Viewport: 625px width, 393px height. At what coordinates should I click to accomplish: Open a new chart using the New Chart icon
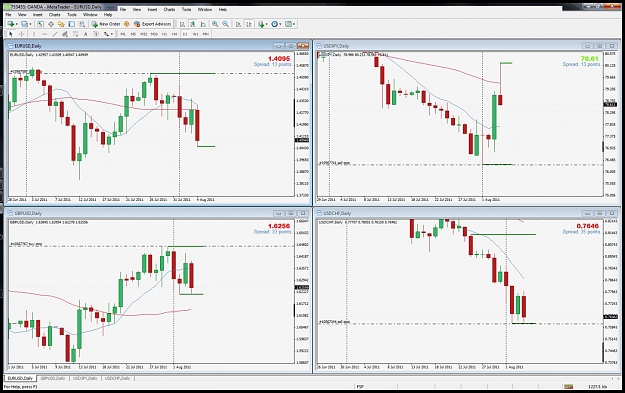(10, 24)
